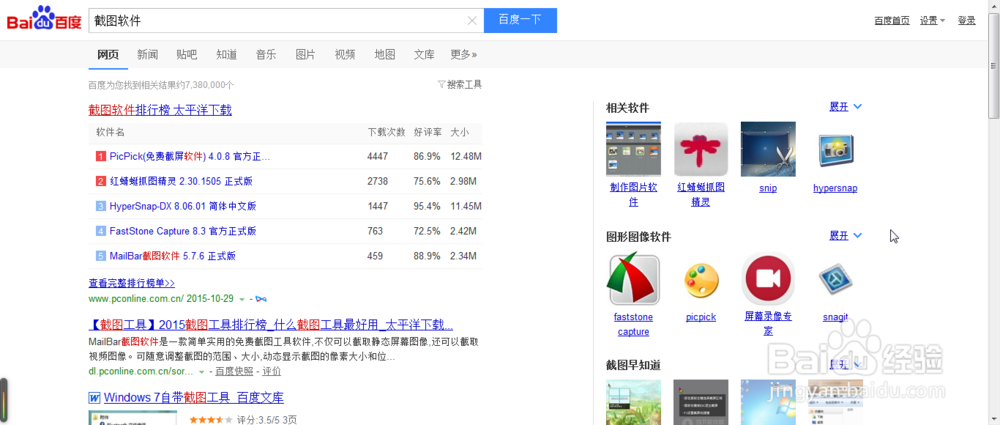Switch to 地图 tab

(385, 54)
